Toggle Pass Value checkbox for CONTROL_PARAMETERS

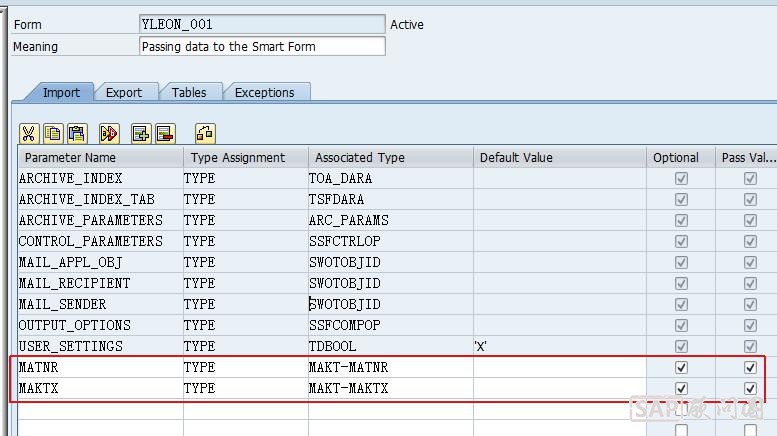coord(750,241)
